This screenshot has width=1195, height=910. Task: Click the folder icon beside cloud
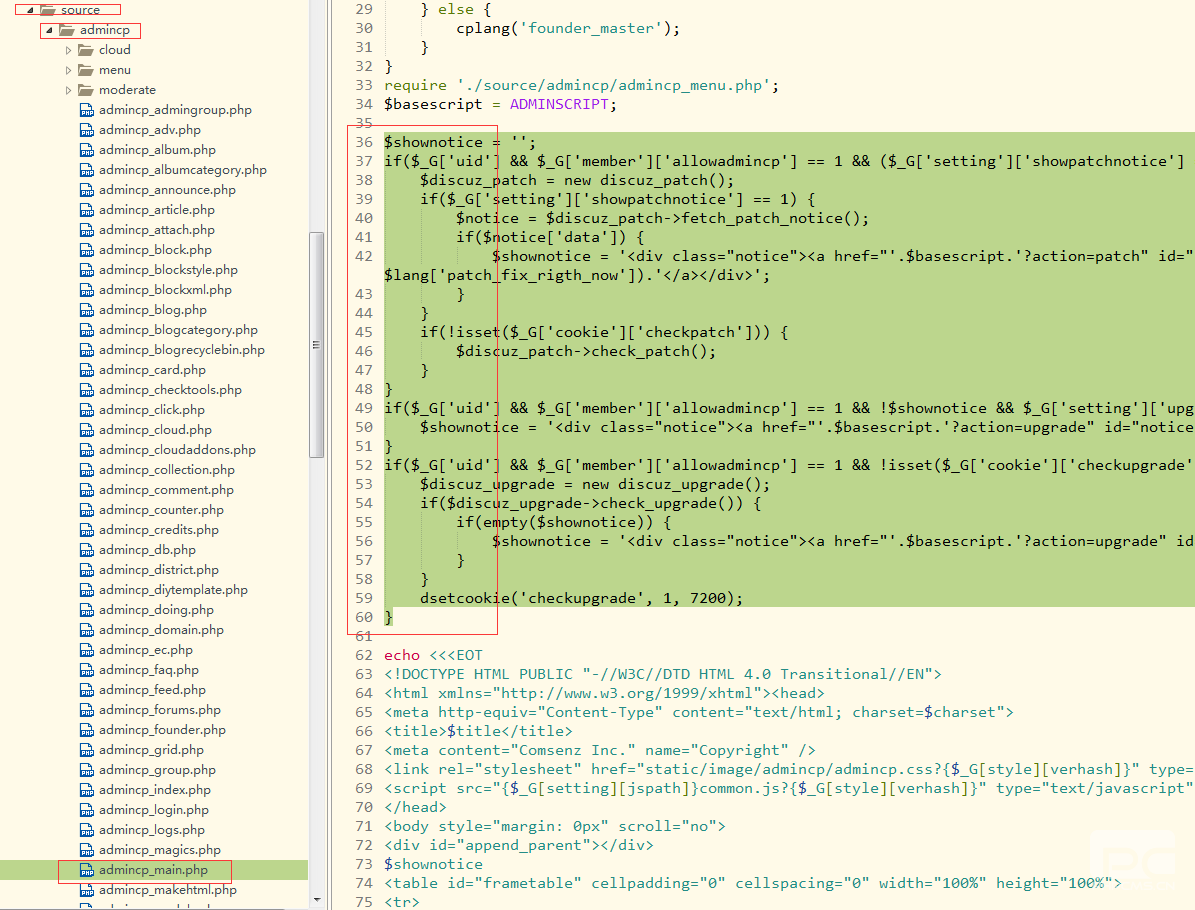coord(85,50)
